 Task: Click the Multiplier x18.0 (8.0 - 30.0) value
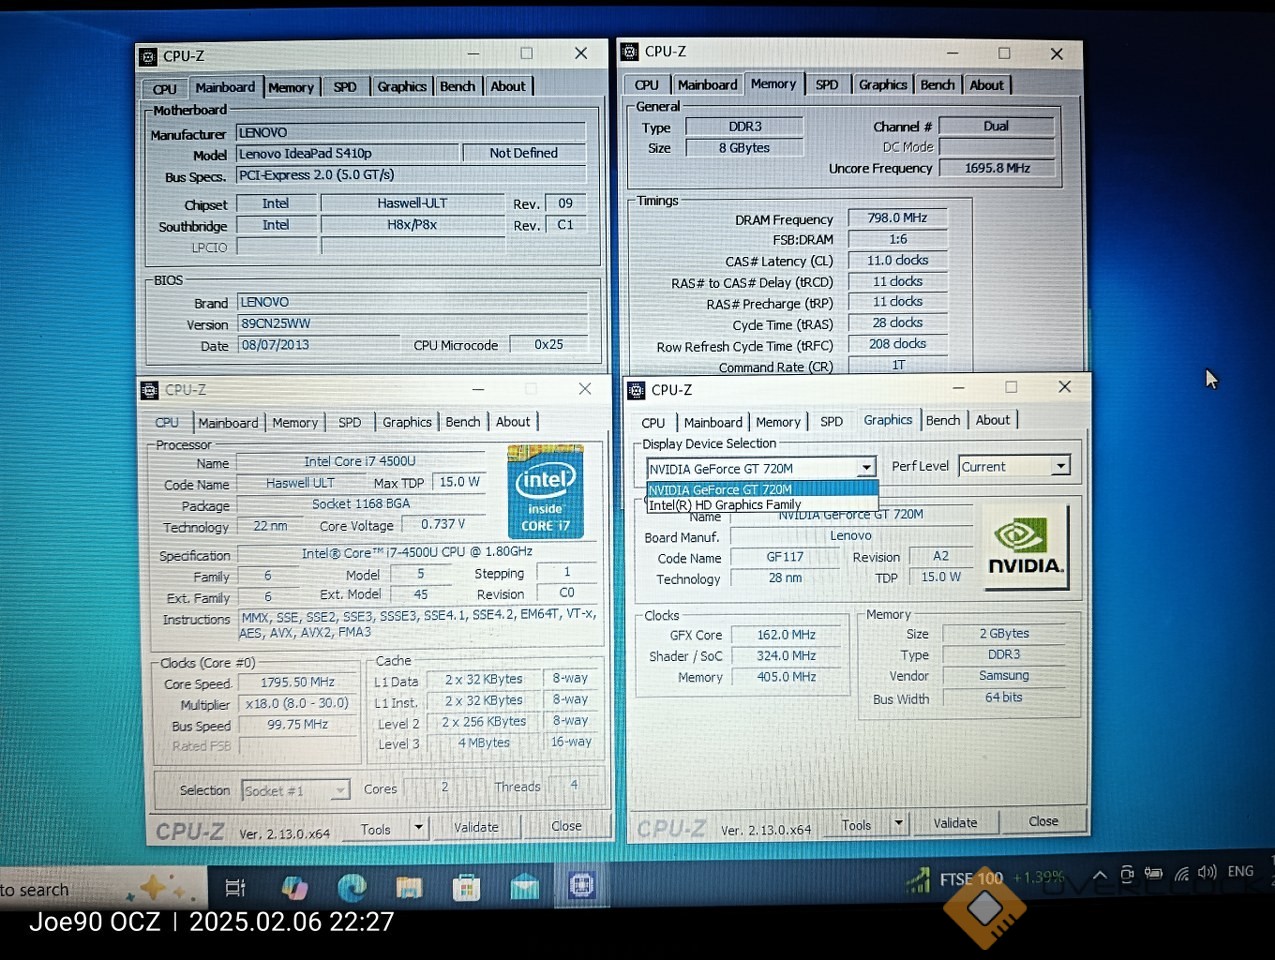click(297, 704)
